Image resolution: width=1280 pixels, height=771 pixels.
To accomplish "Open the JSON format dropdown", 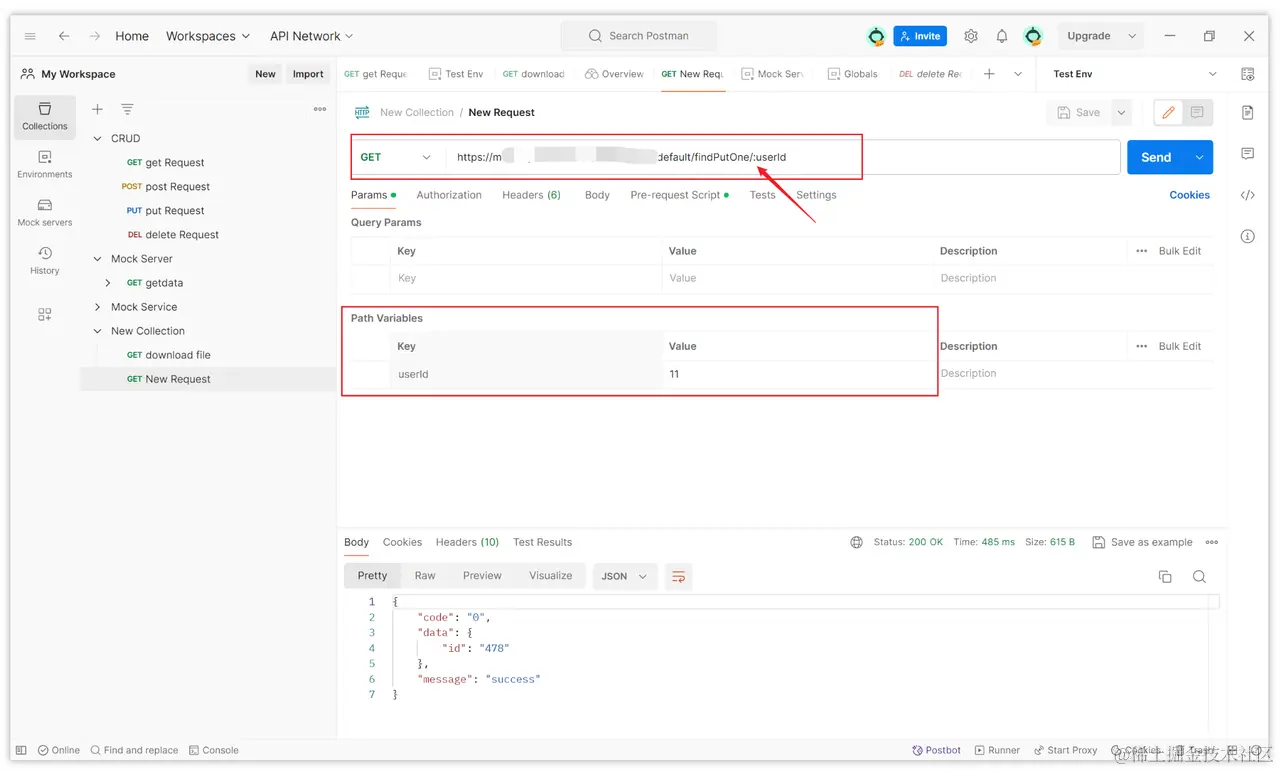I will coord(623,576).
